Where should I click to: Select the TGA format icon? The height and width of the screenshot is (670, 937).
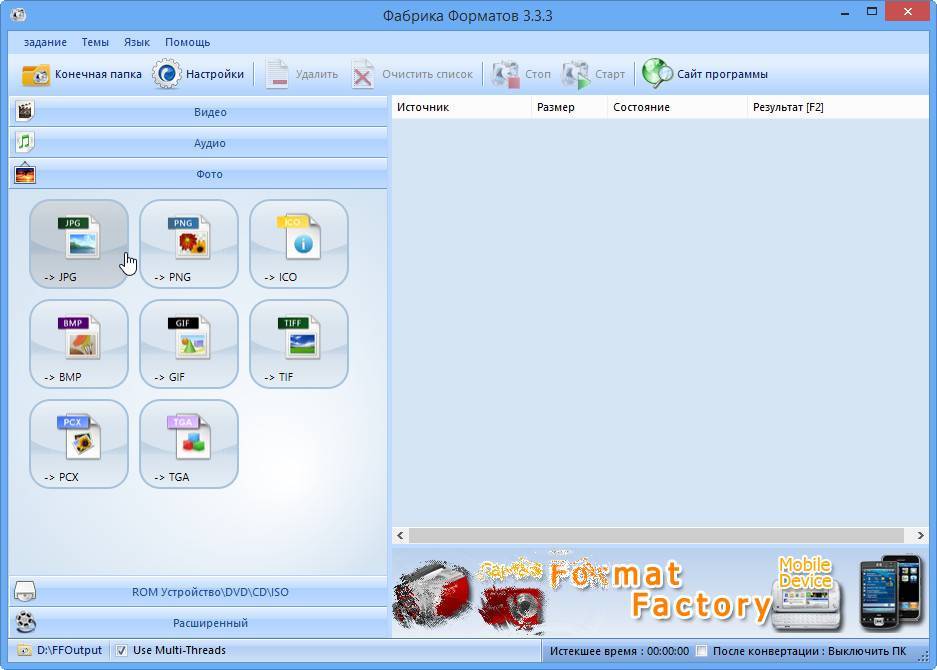[x=189, y=443]
